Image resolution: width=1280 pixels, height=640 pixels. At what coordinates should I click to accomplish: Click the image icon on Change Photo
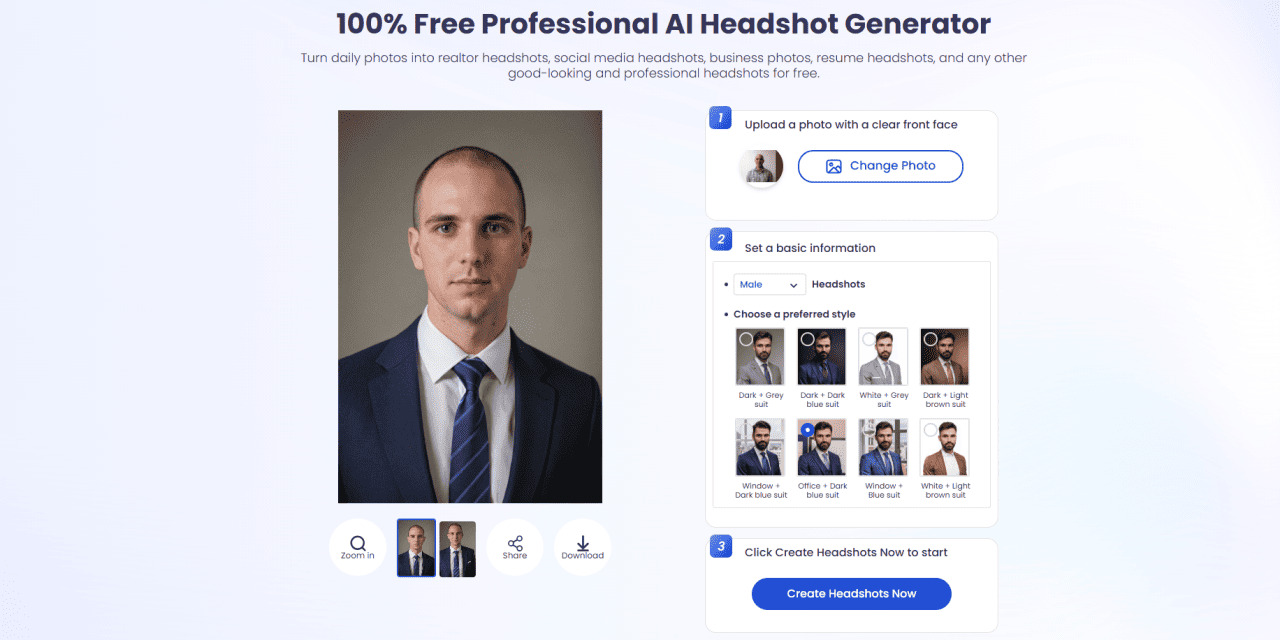tap(834, 166)
